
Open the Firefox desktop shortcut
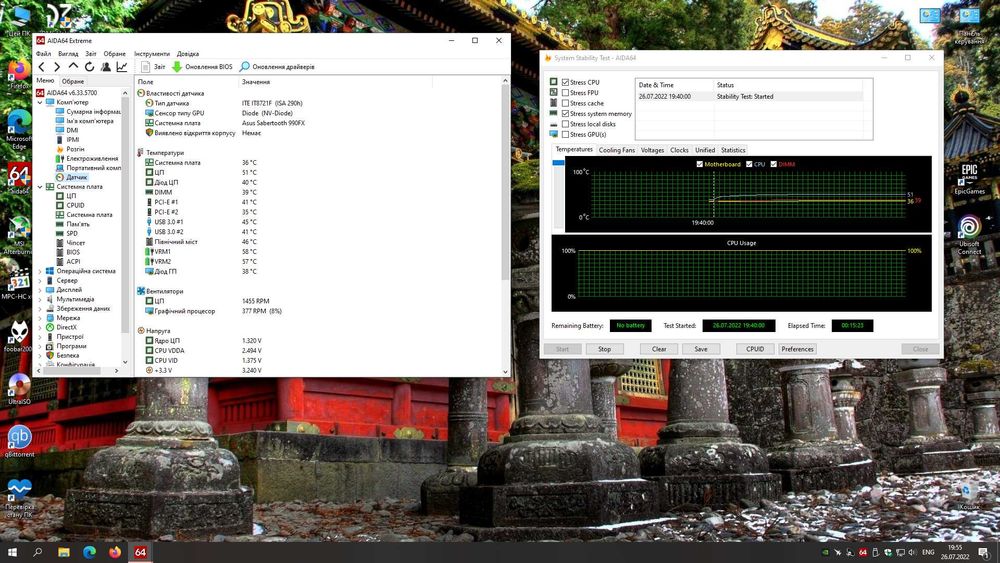(x=19, y=73)
